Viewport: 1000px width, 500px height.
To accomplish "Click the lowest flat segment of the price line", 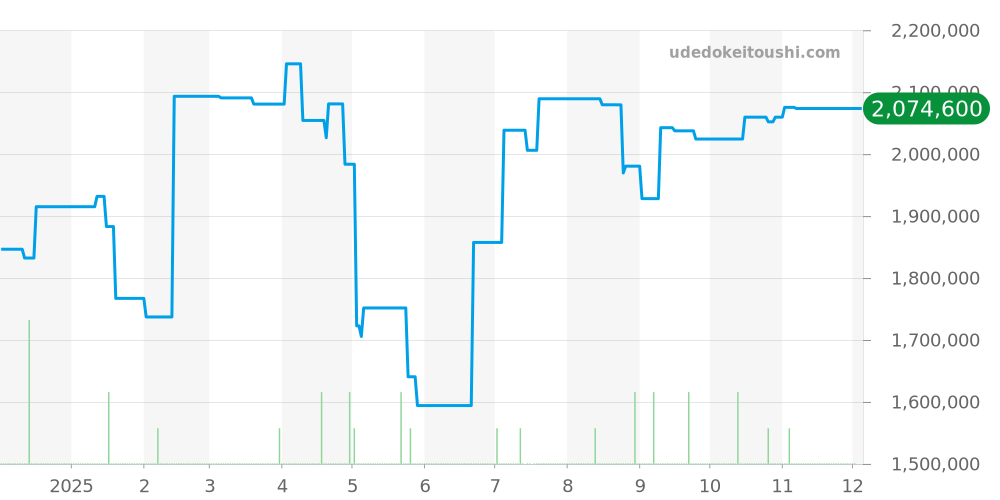I will click(444, 405).
